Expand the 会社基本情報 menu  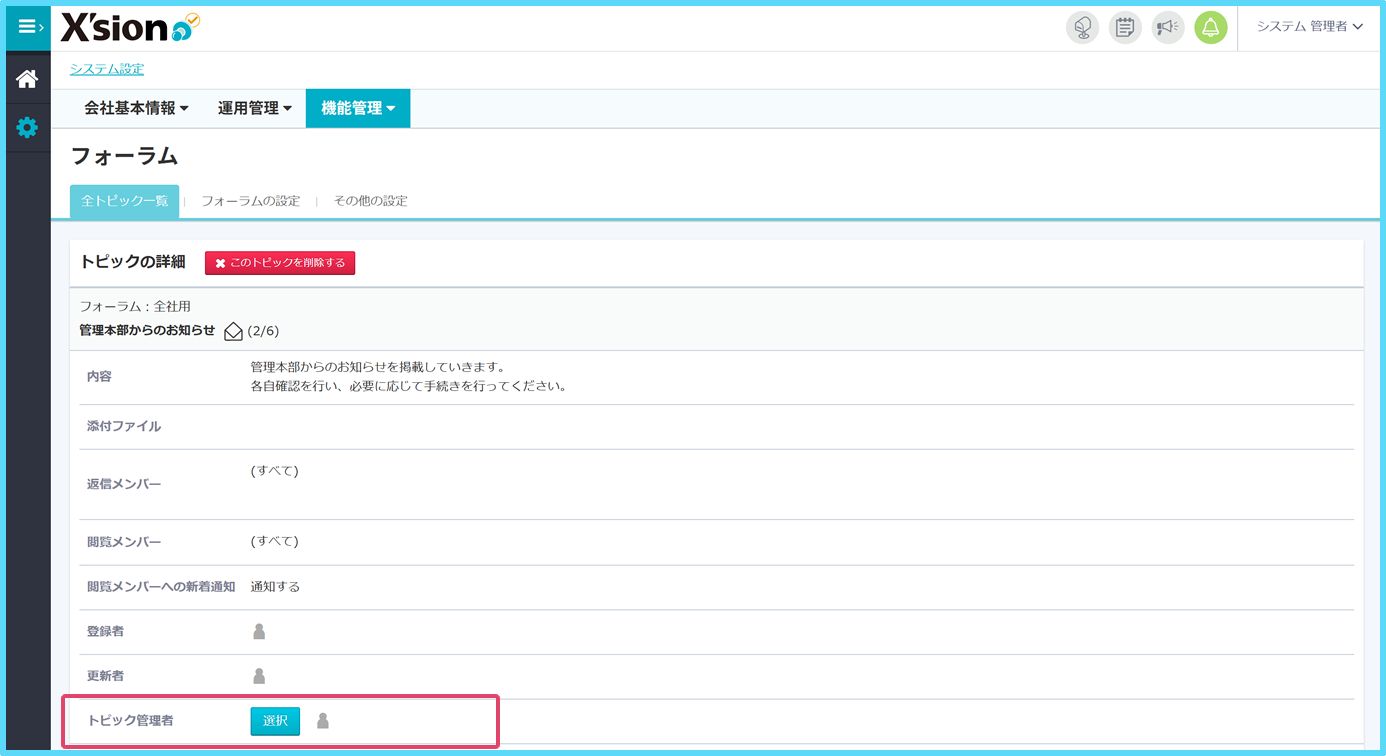[x=136, y=109]
